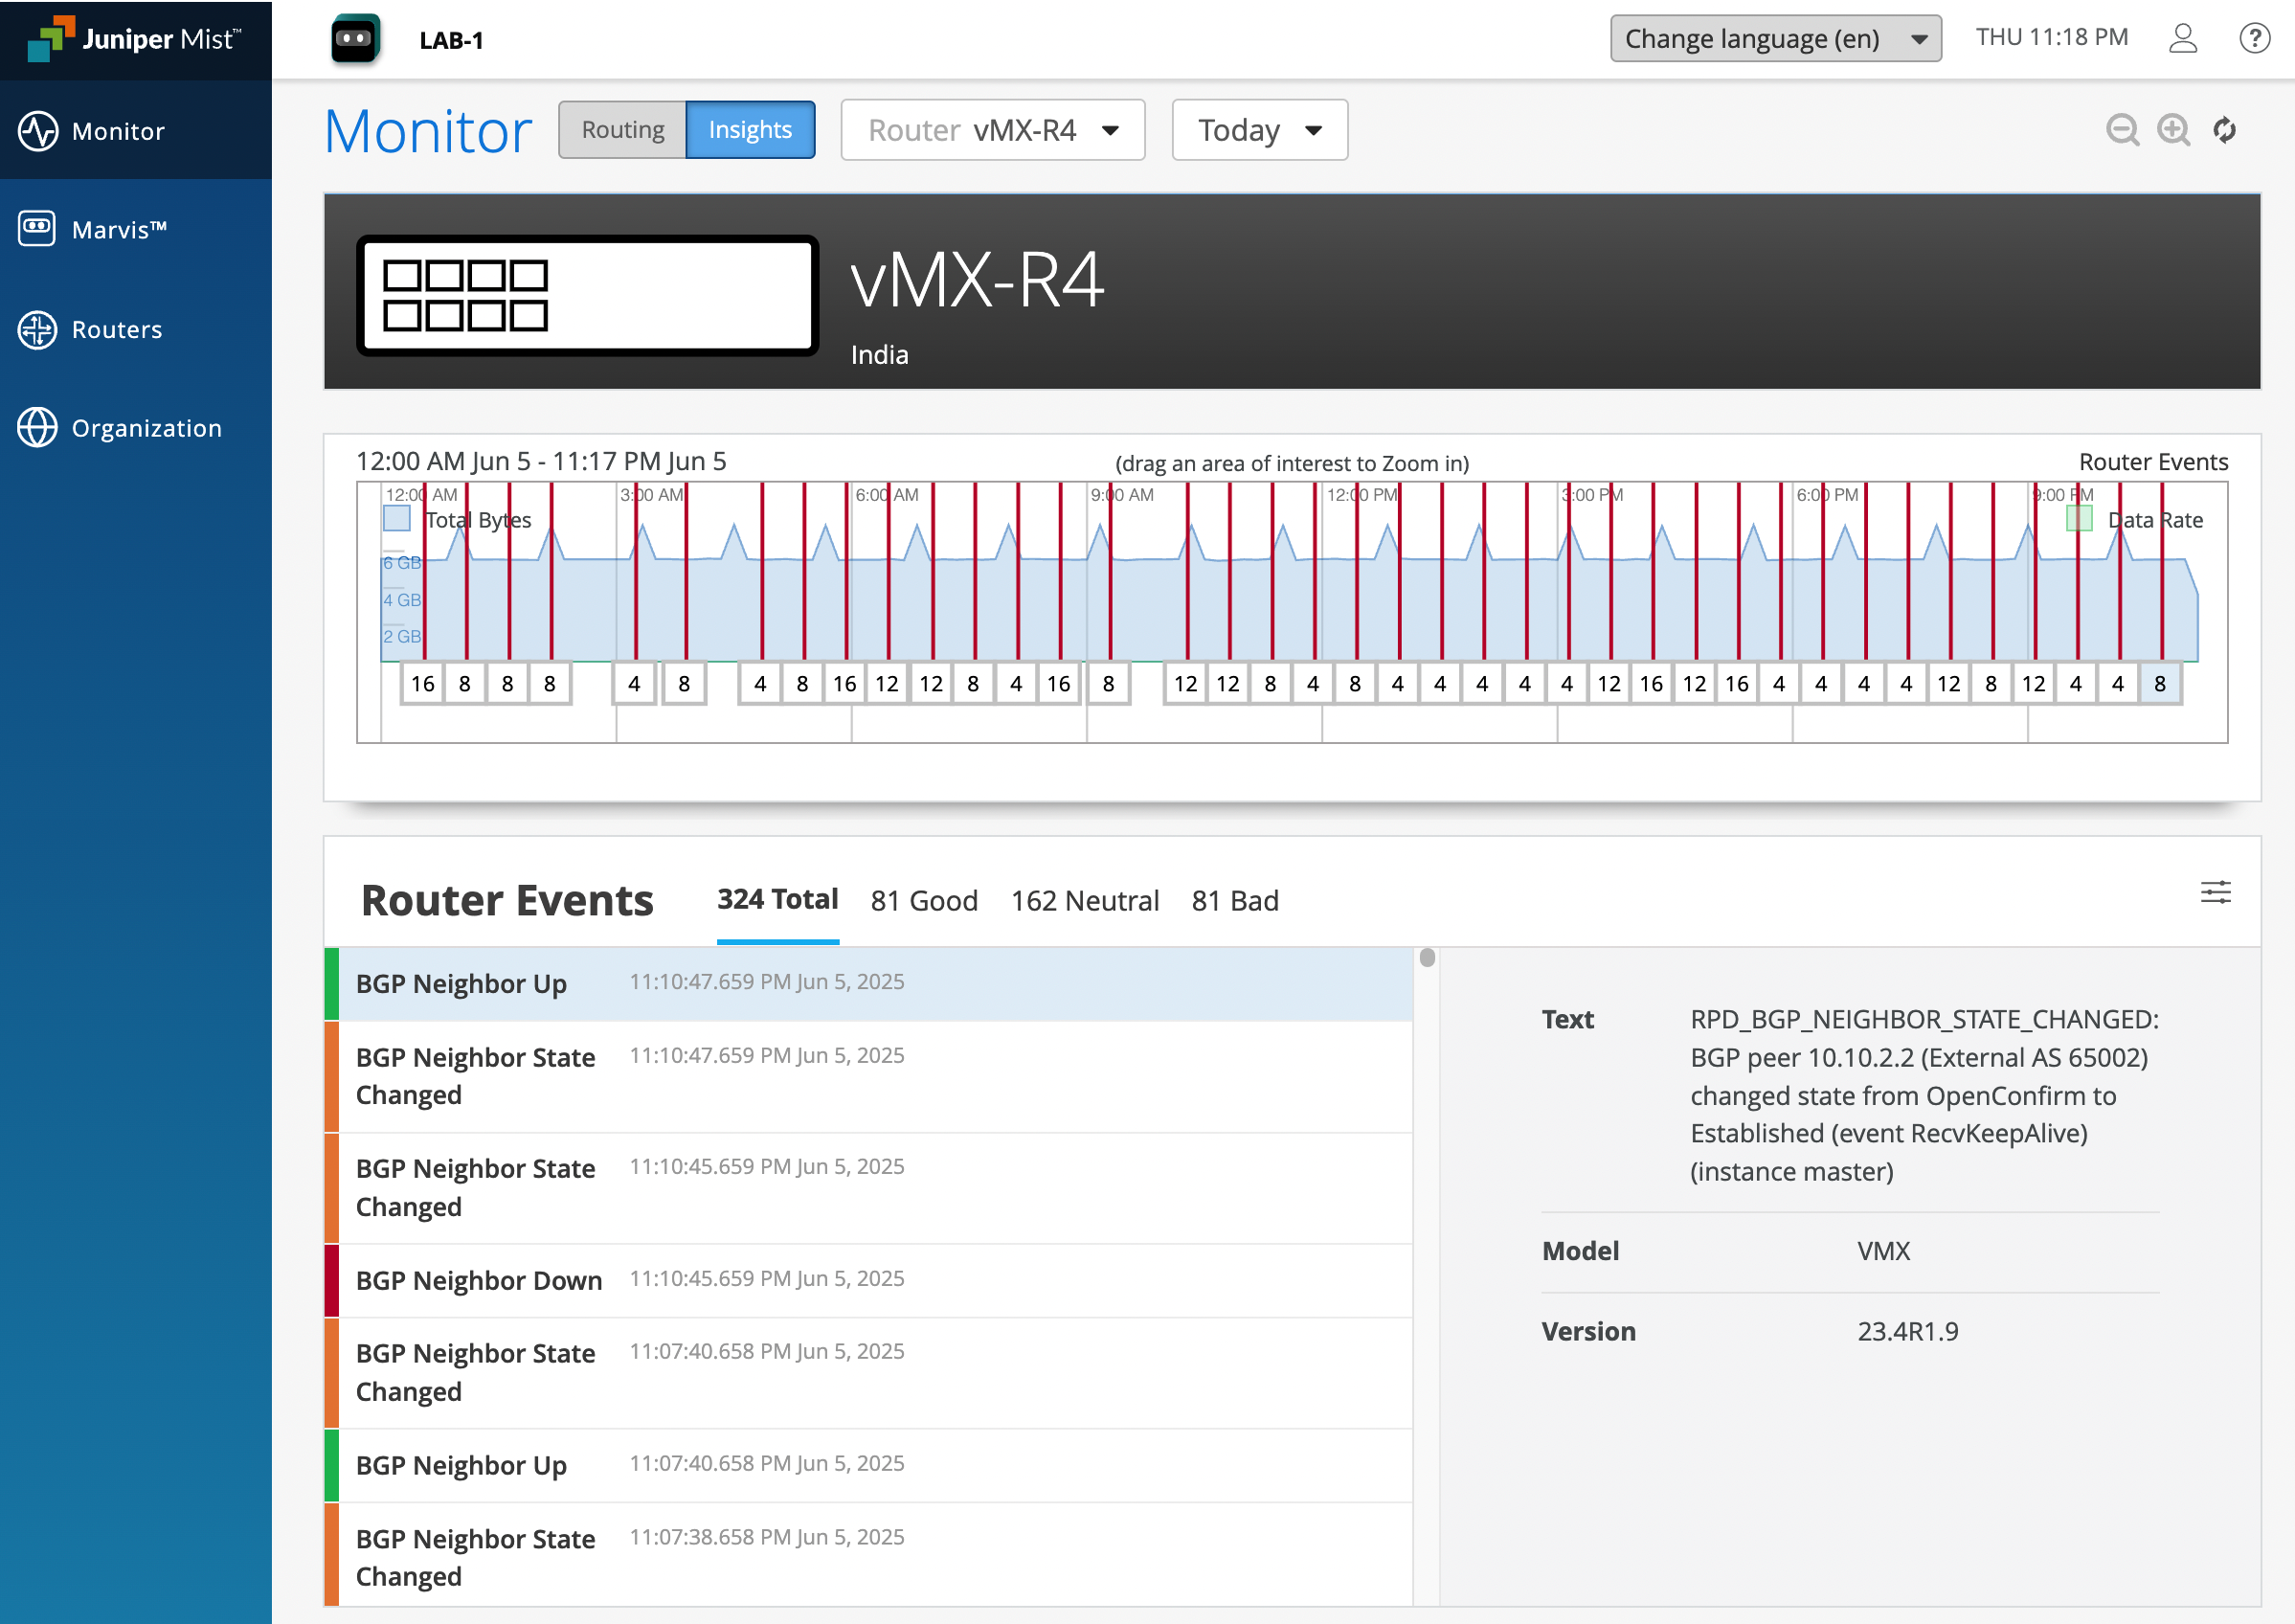Open the Organization sidebar section
This screenshot has width=2295, height=1624.
click(146, 428)
